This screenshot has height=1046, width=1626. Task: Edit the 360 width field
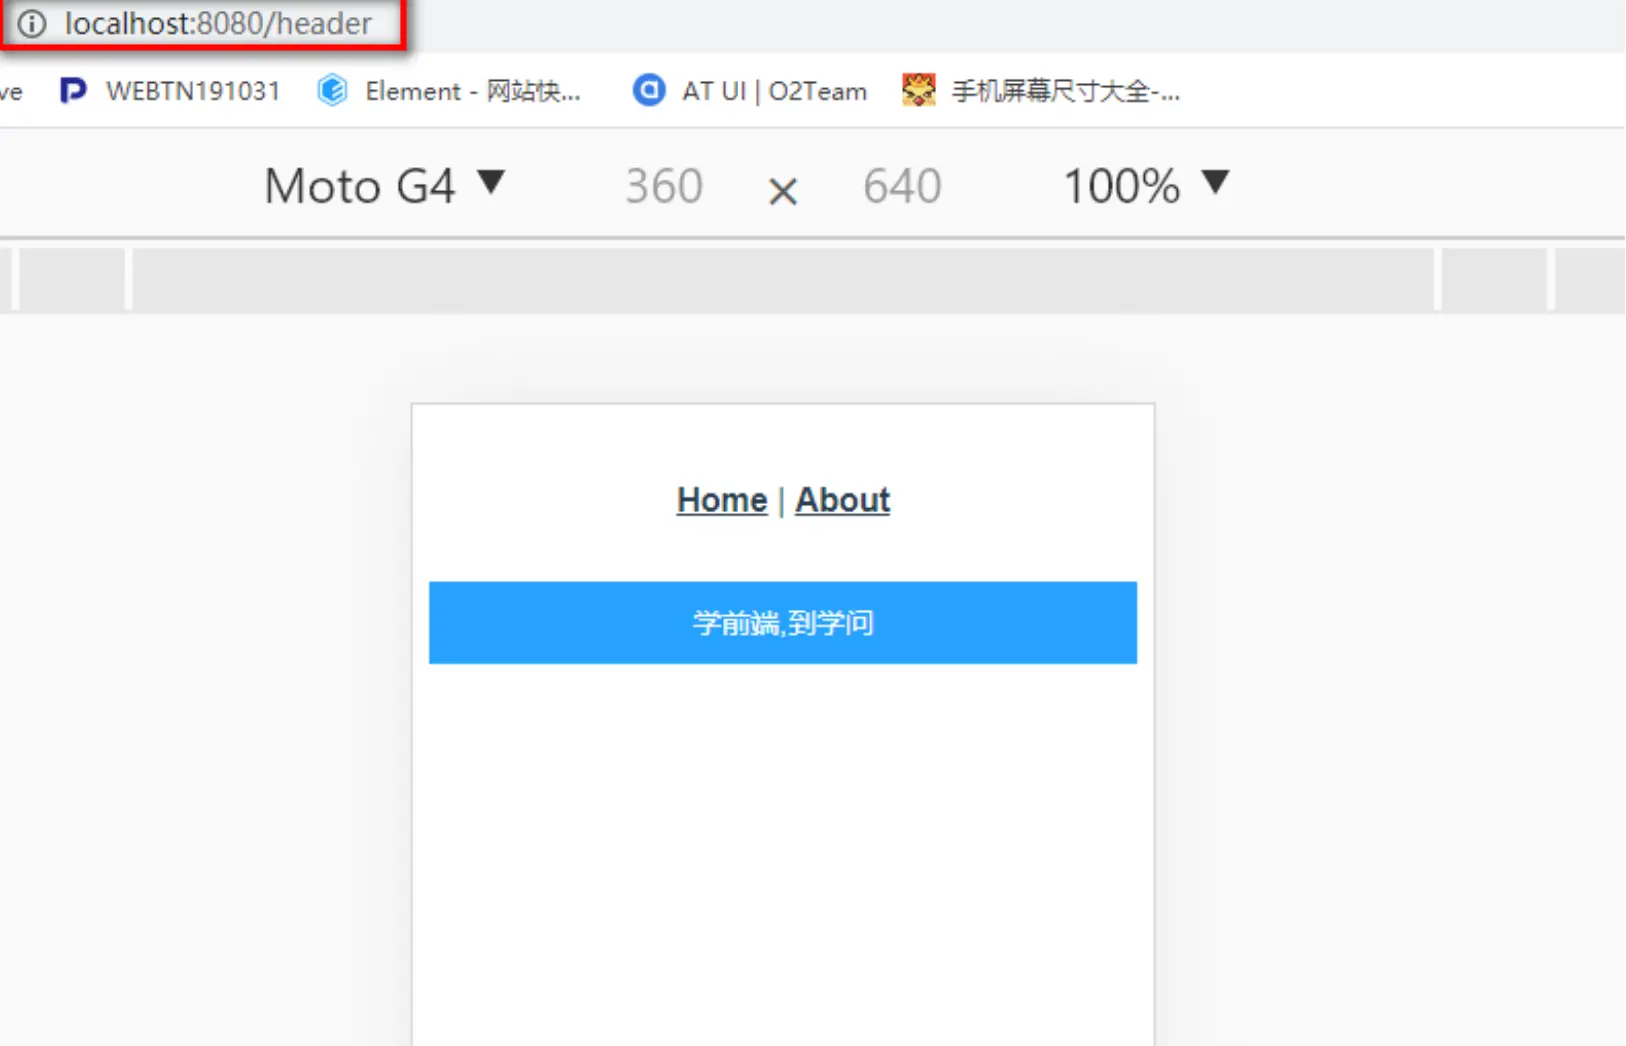(664, 187)
